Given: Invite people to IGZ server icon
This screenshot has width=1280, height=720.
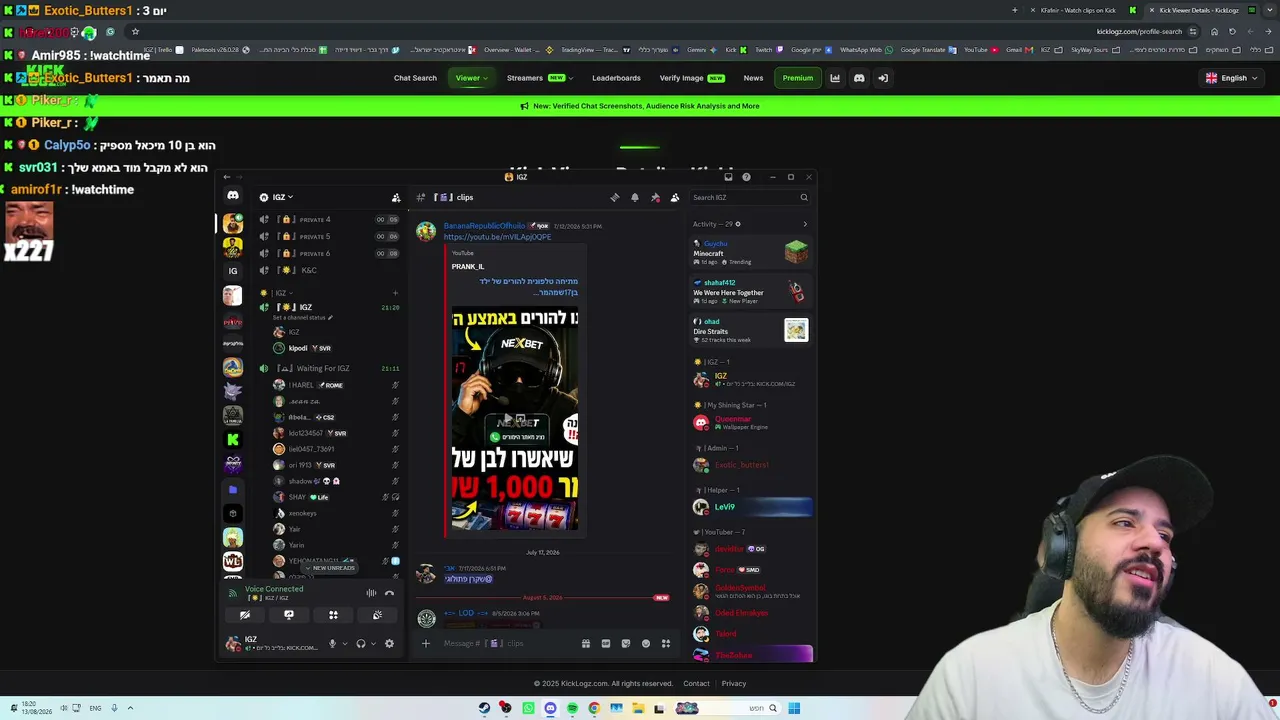Looking at the screenshot, I should 396,197.
